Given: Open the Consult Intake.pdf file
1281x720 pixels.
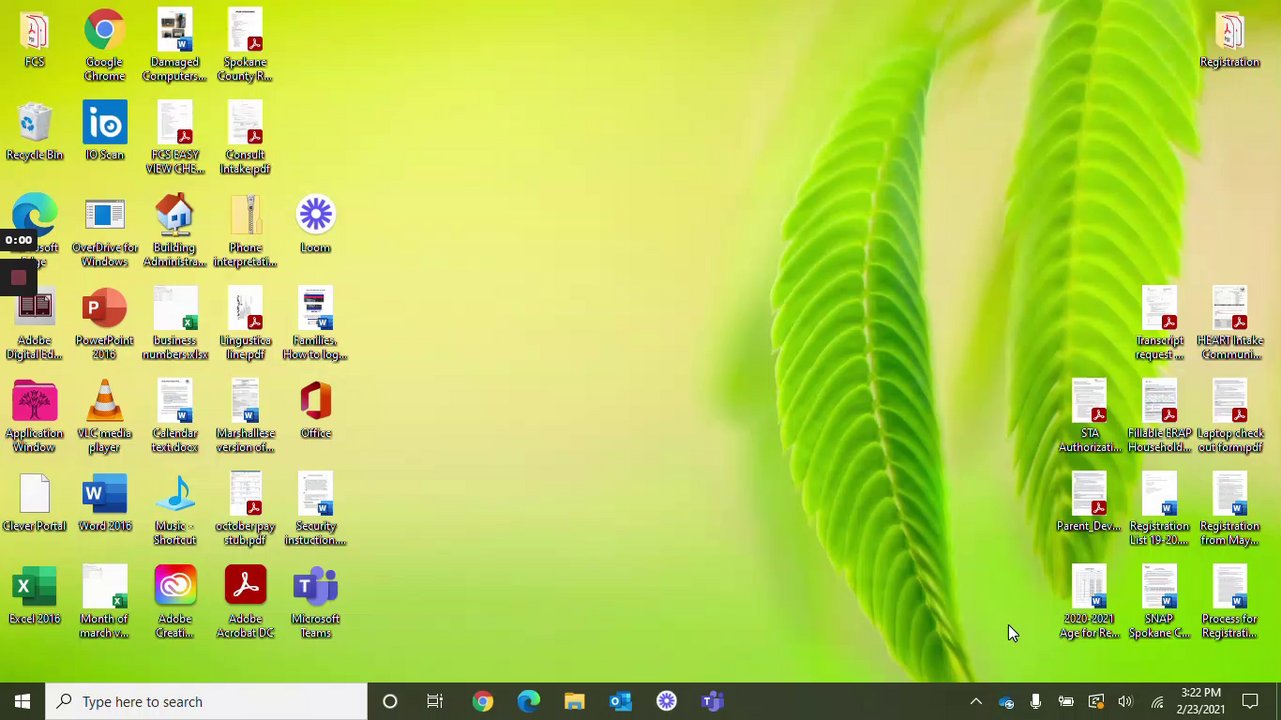Looking at the screenshot, I should (245, 139).
